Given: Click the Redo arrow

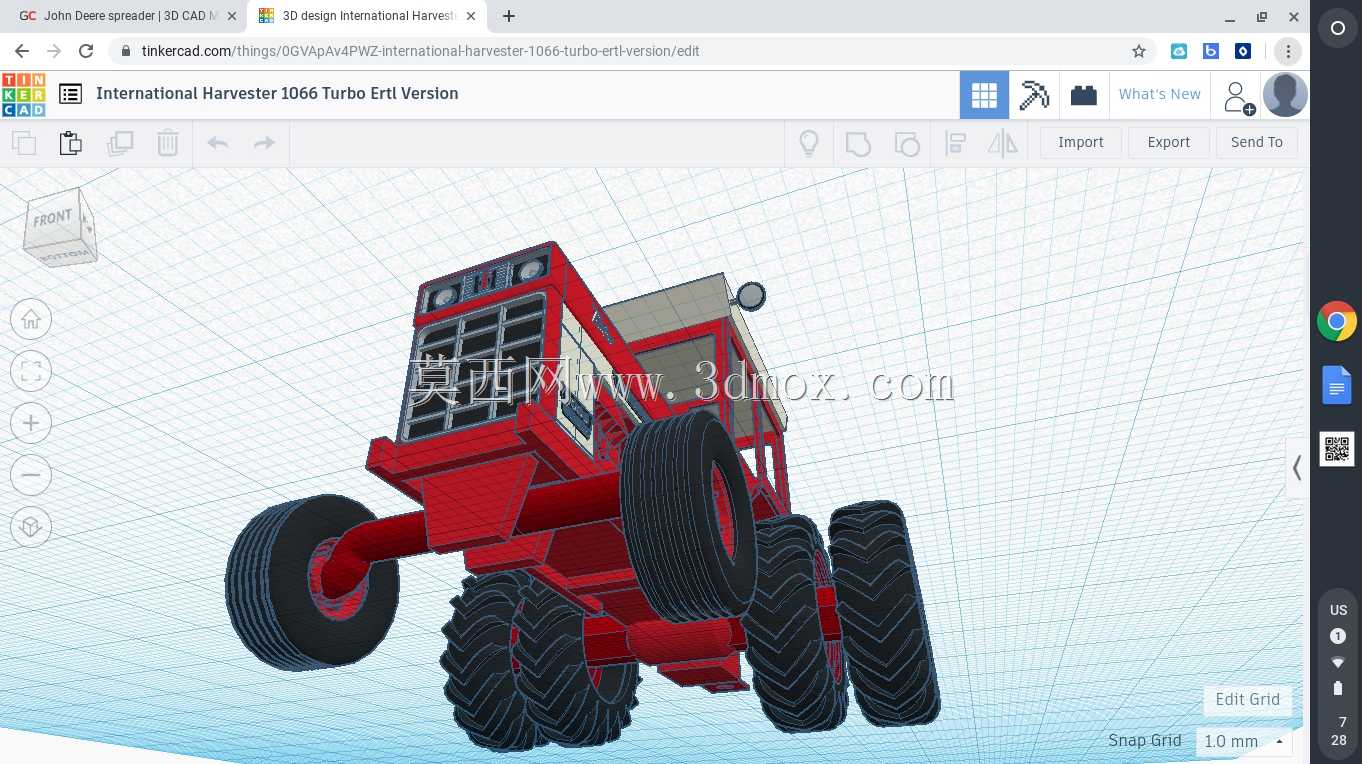Looking at the screenshot, I should 264,143.
